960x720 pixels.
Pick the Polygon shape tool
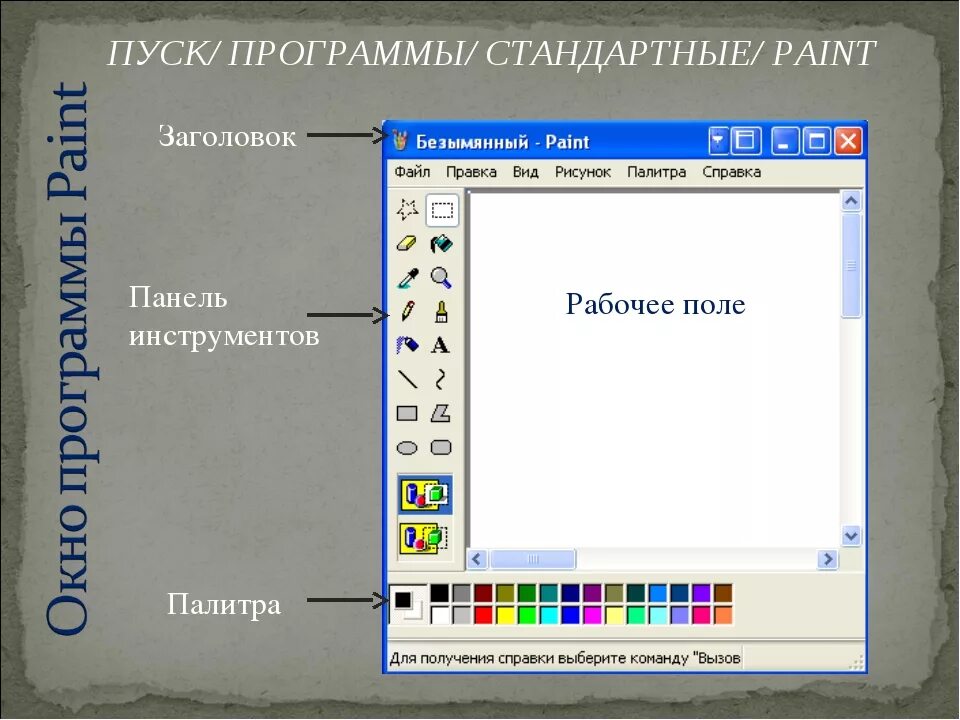pos(441,414)
